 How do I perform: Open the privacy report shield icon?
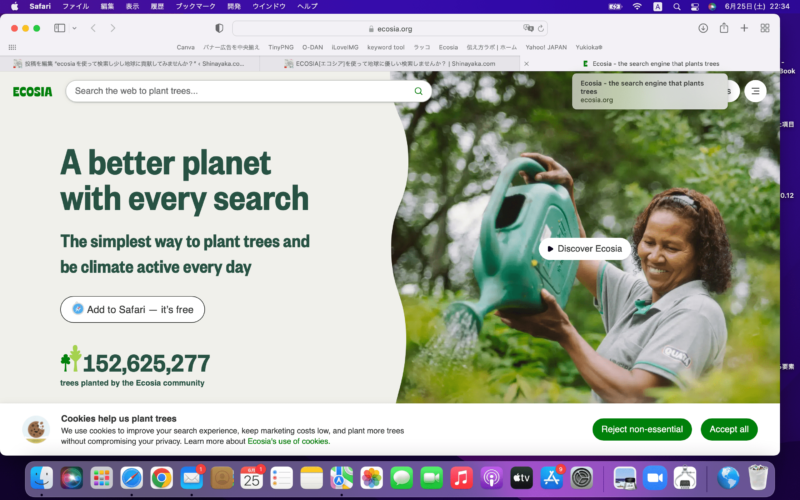tap(219, 28)
